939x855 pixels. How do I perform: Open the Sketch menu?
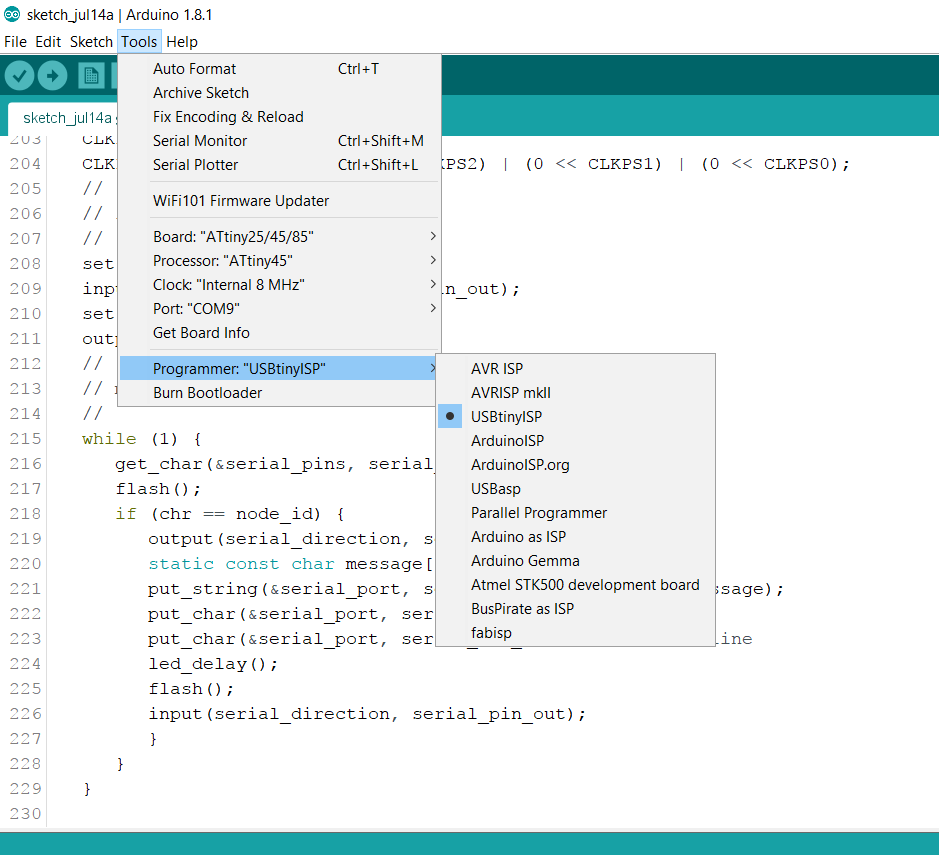[x=91, y=42]
